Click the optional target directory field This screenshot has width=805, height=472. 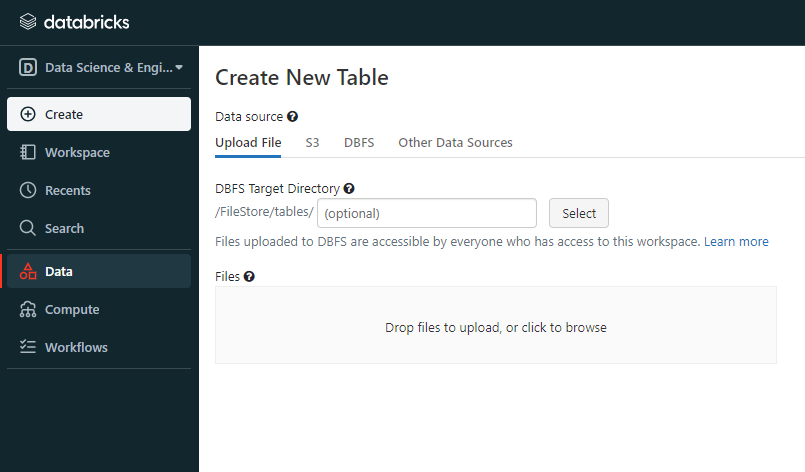(427, 213)
